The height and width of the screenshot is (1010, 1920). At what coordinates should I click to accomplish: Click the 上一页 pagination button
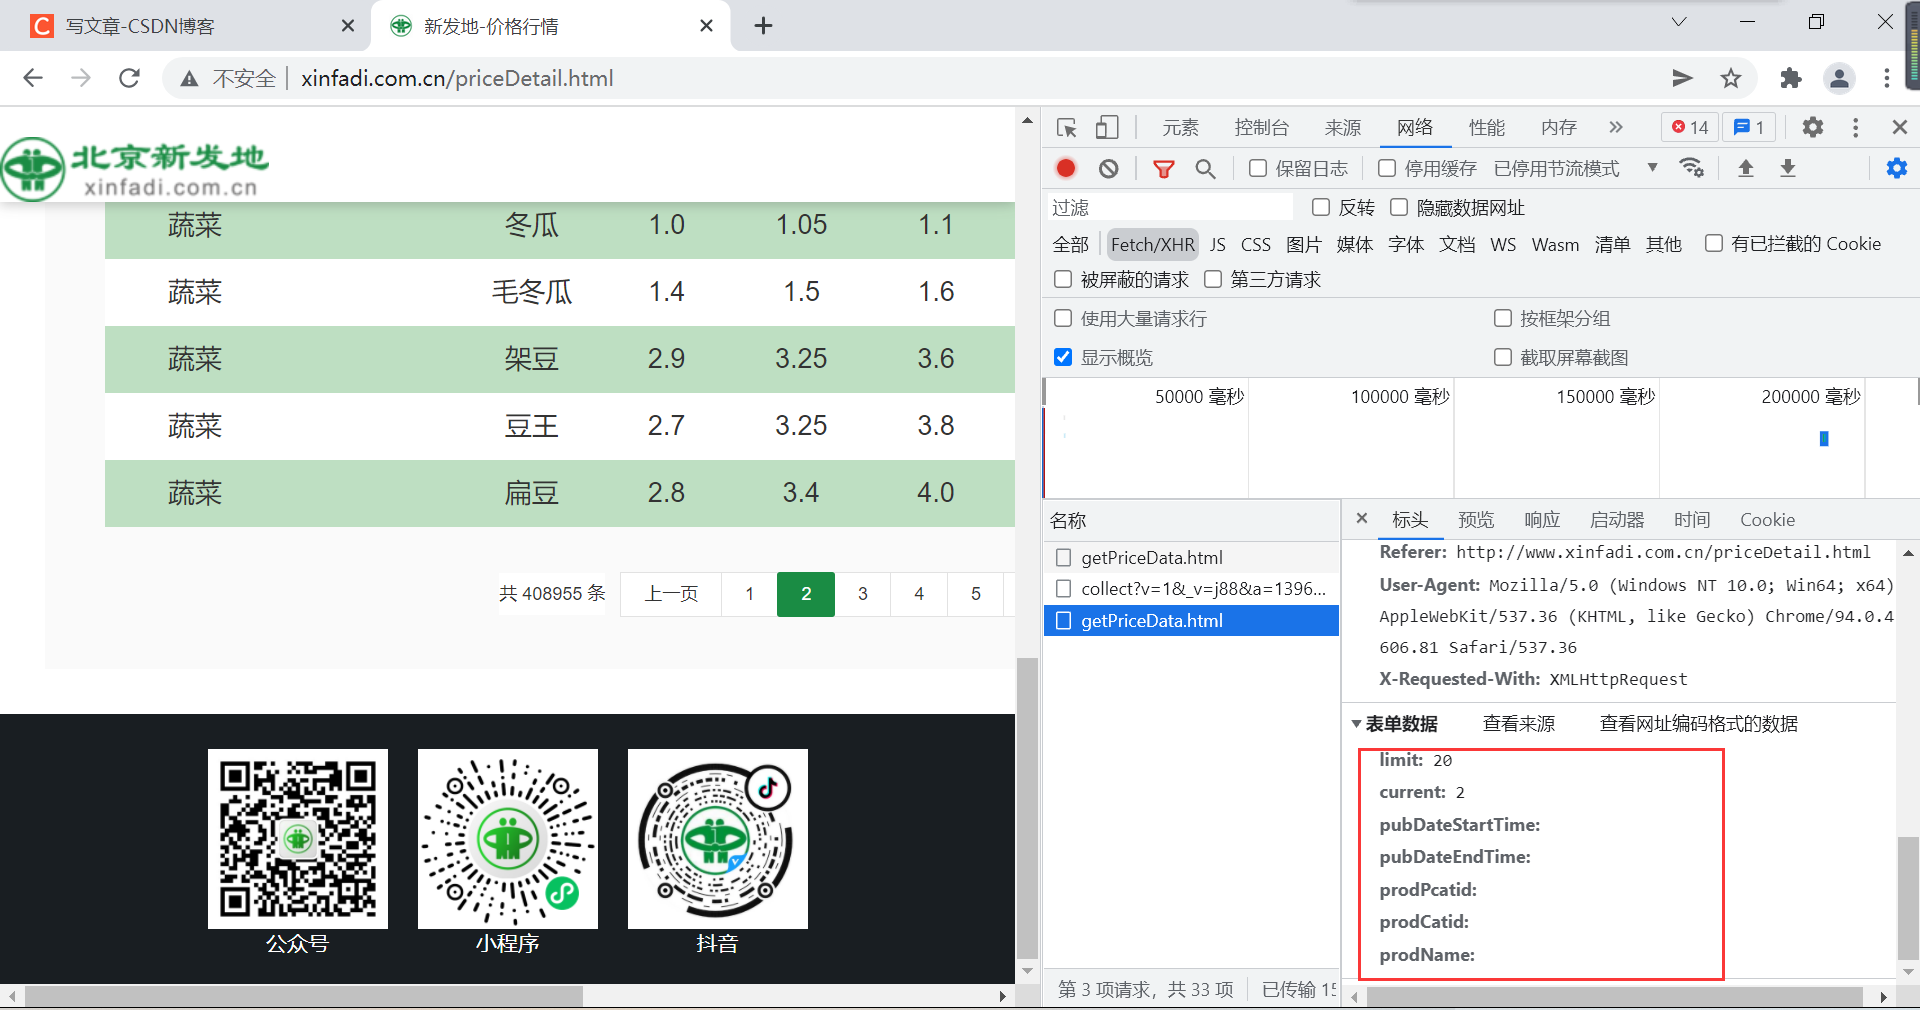coord(670,593)
